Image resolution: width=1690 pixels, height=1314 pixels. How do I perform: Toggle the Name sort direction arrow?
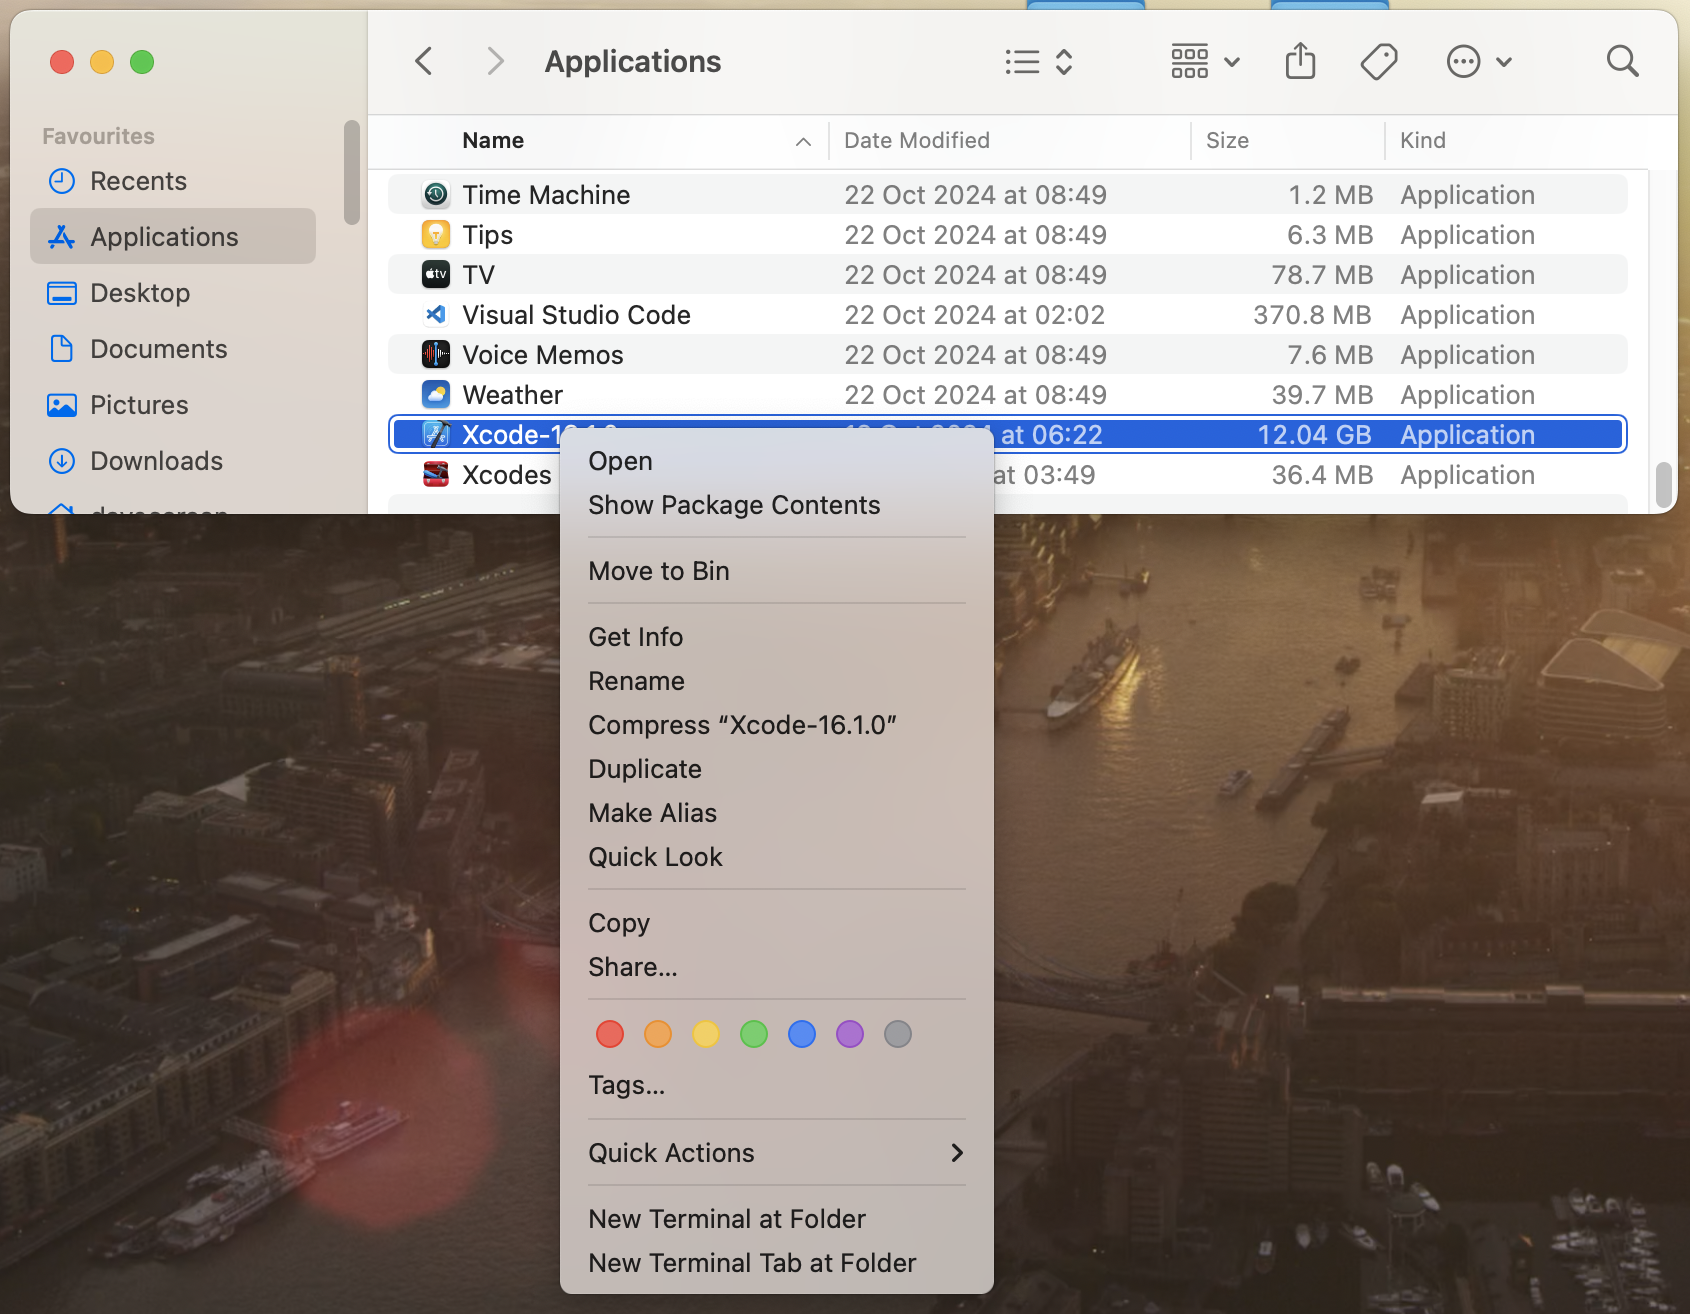click(803, 142)
